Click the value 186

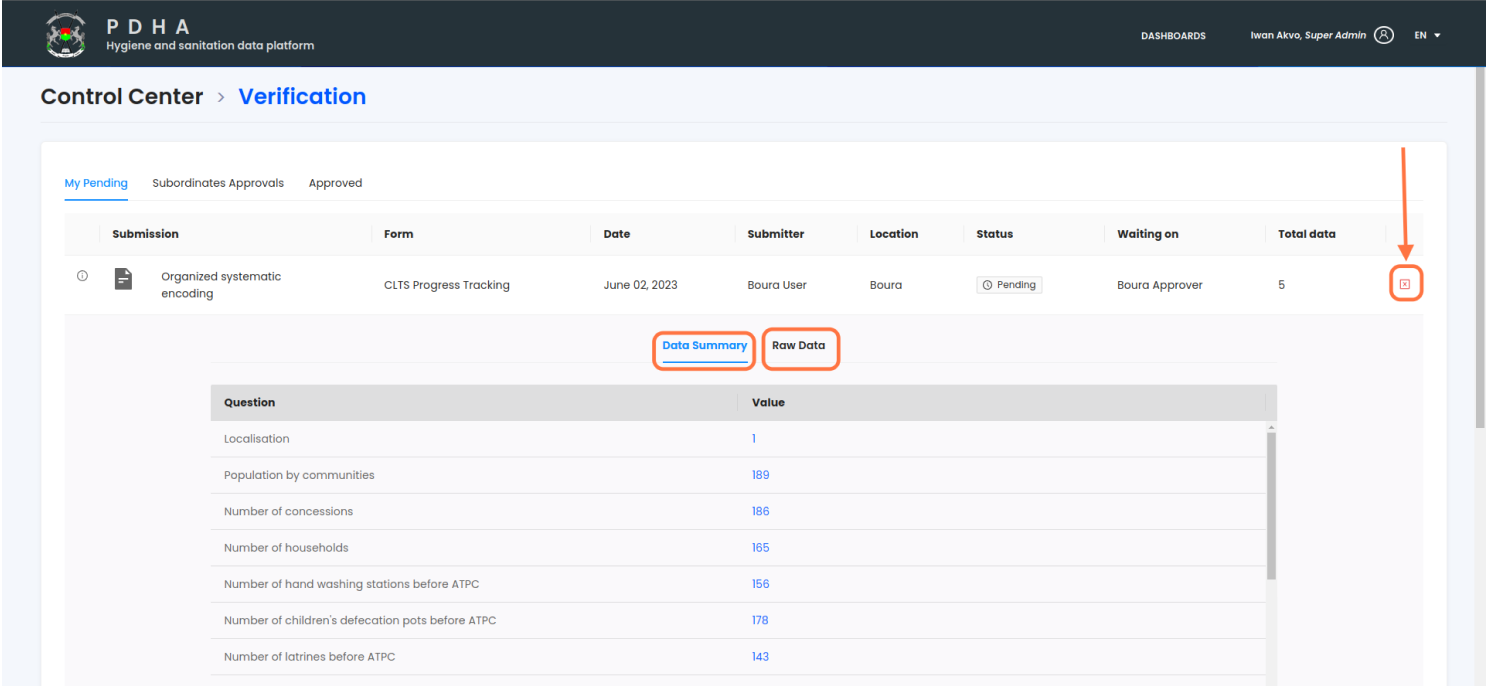[761, 511]
